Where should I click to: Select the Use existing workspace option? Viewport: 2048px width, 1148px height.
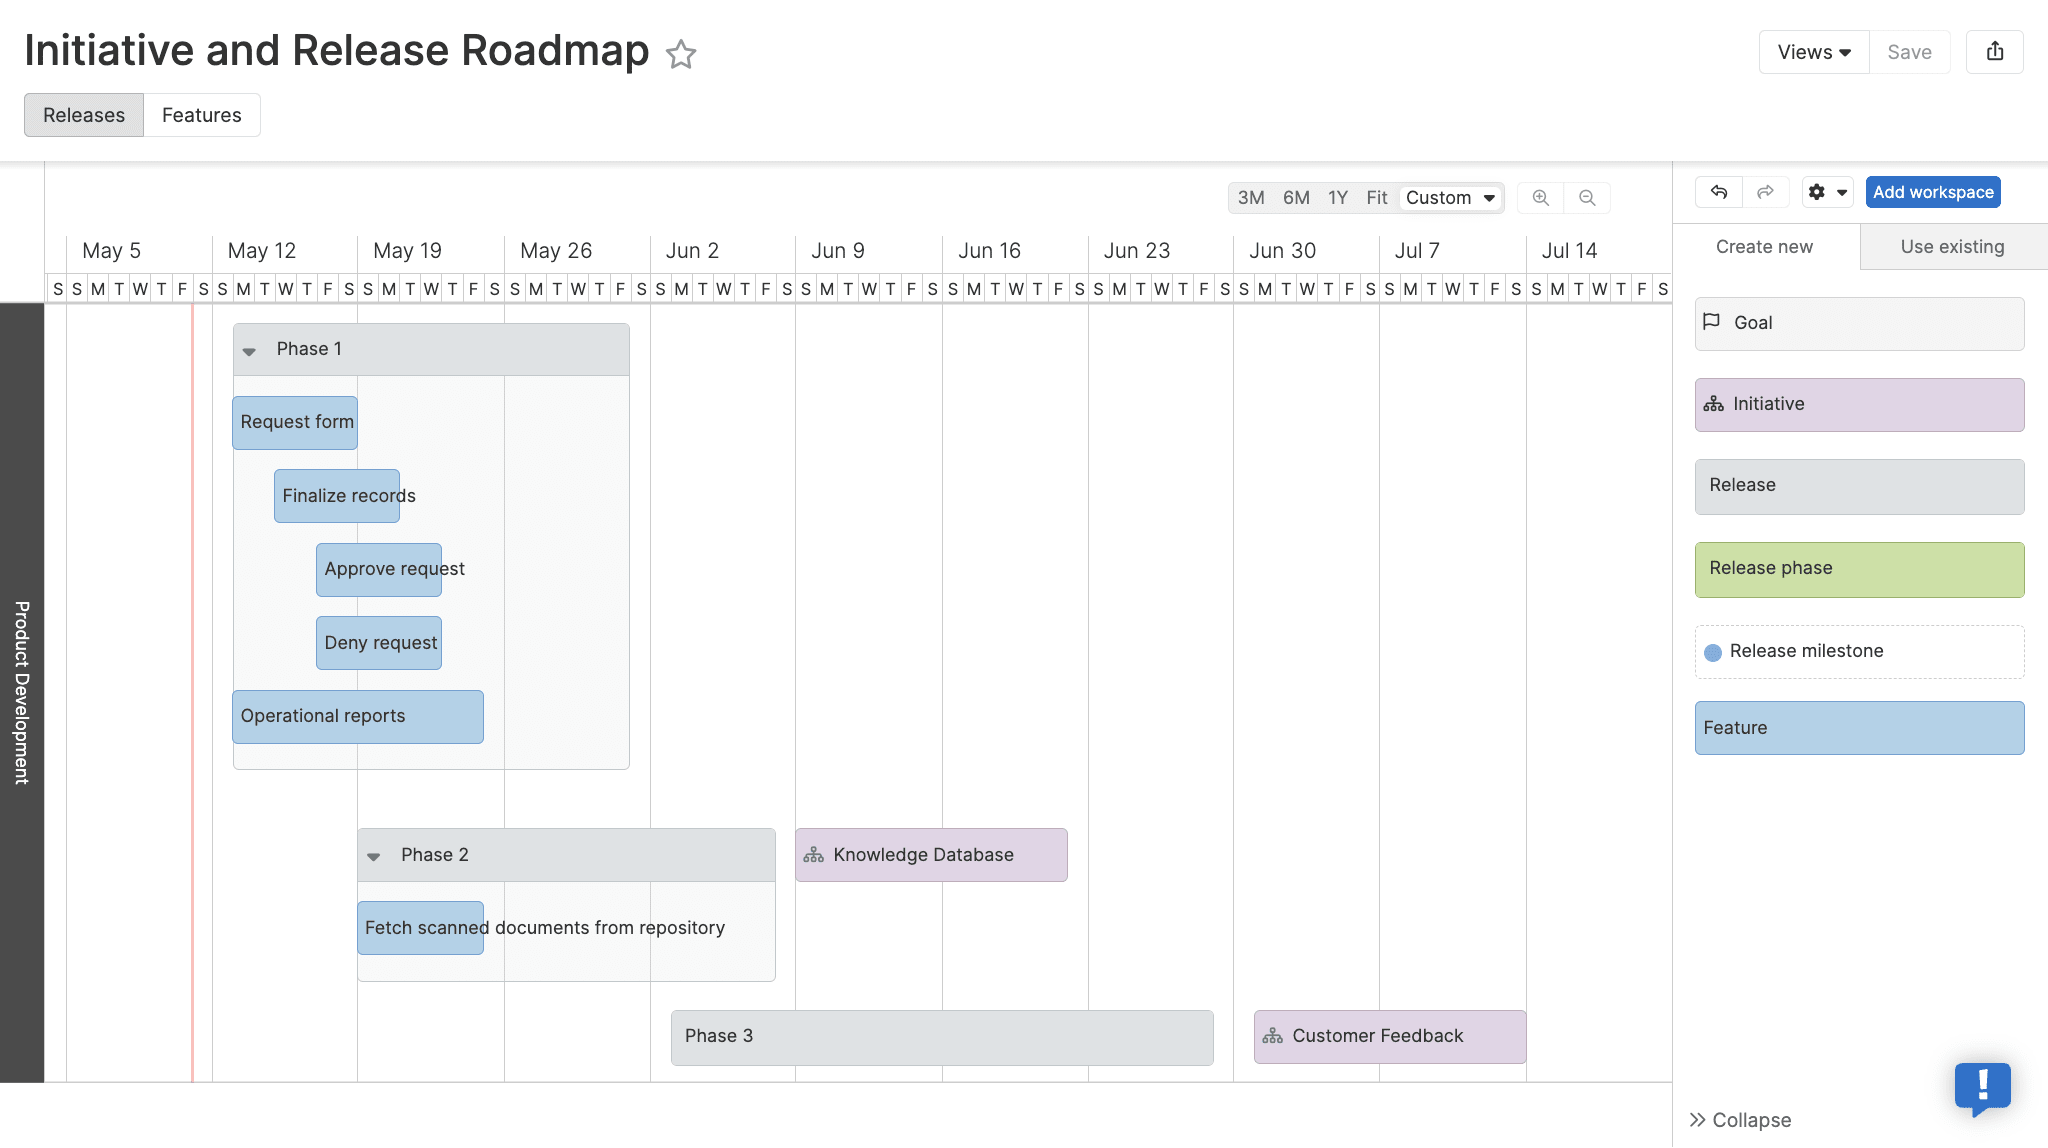click(x=1952, y=246)
